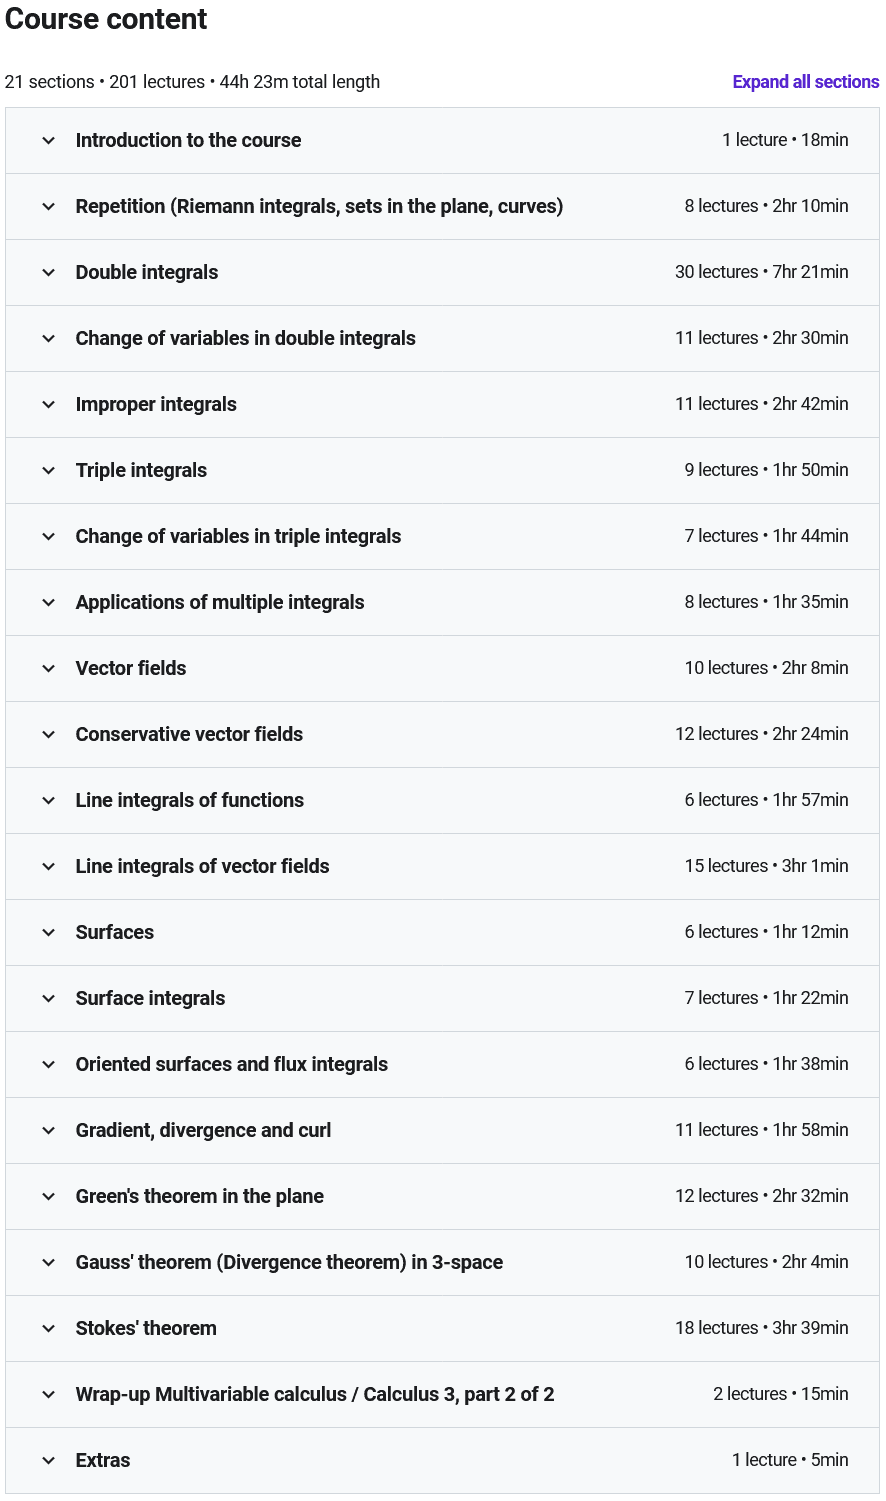Image resolution: width=886 pixels, height=1501 pixels.
Task: Expand the Introduction to the course section
Action: pos(188,141)
